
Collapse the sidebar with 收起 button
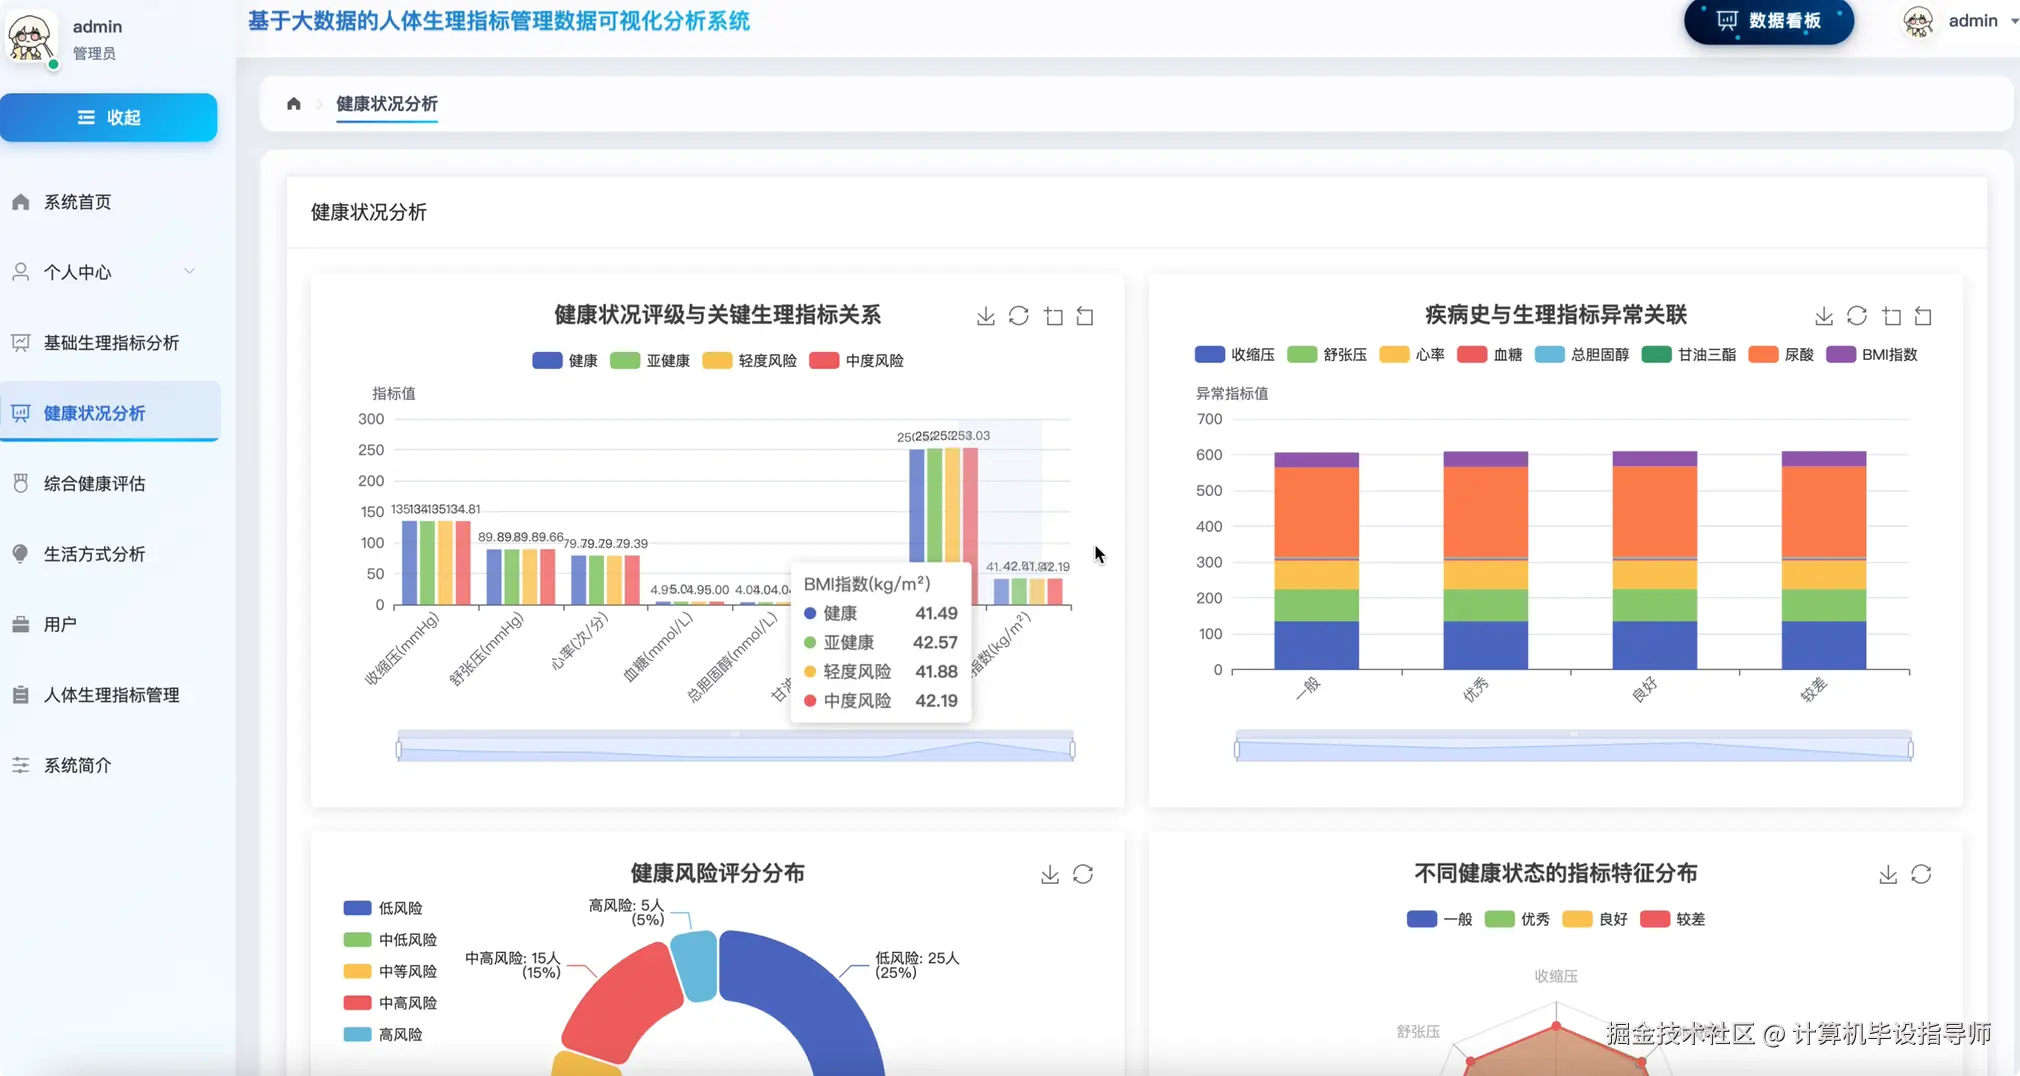(108, 117)
